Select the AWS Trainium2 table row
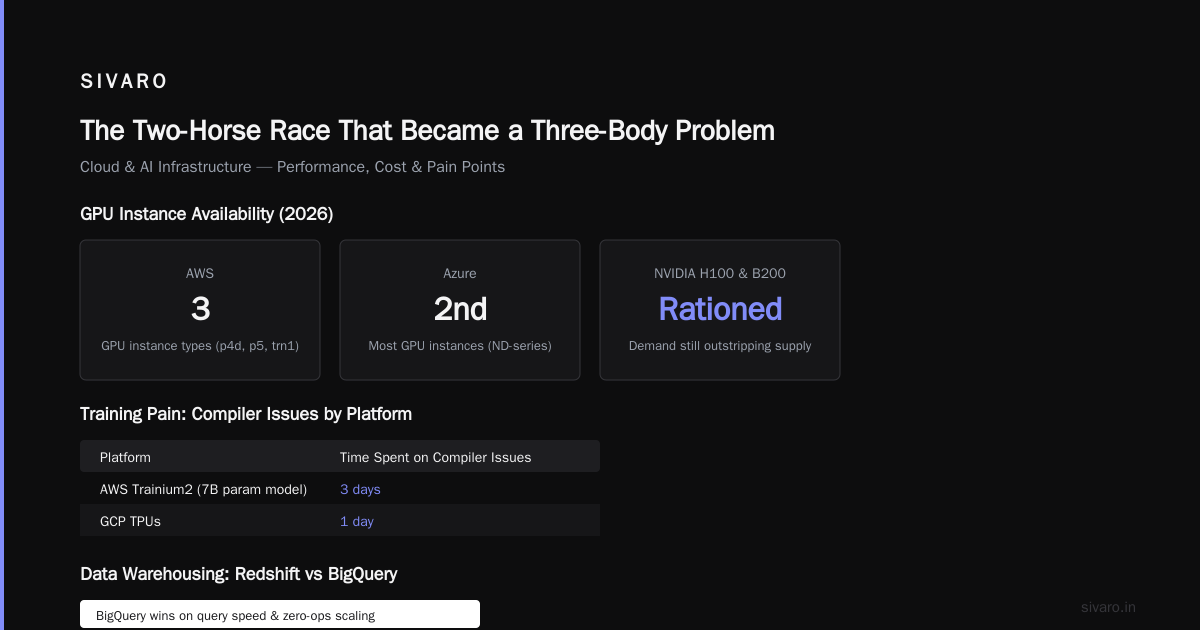 [340, 489]
